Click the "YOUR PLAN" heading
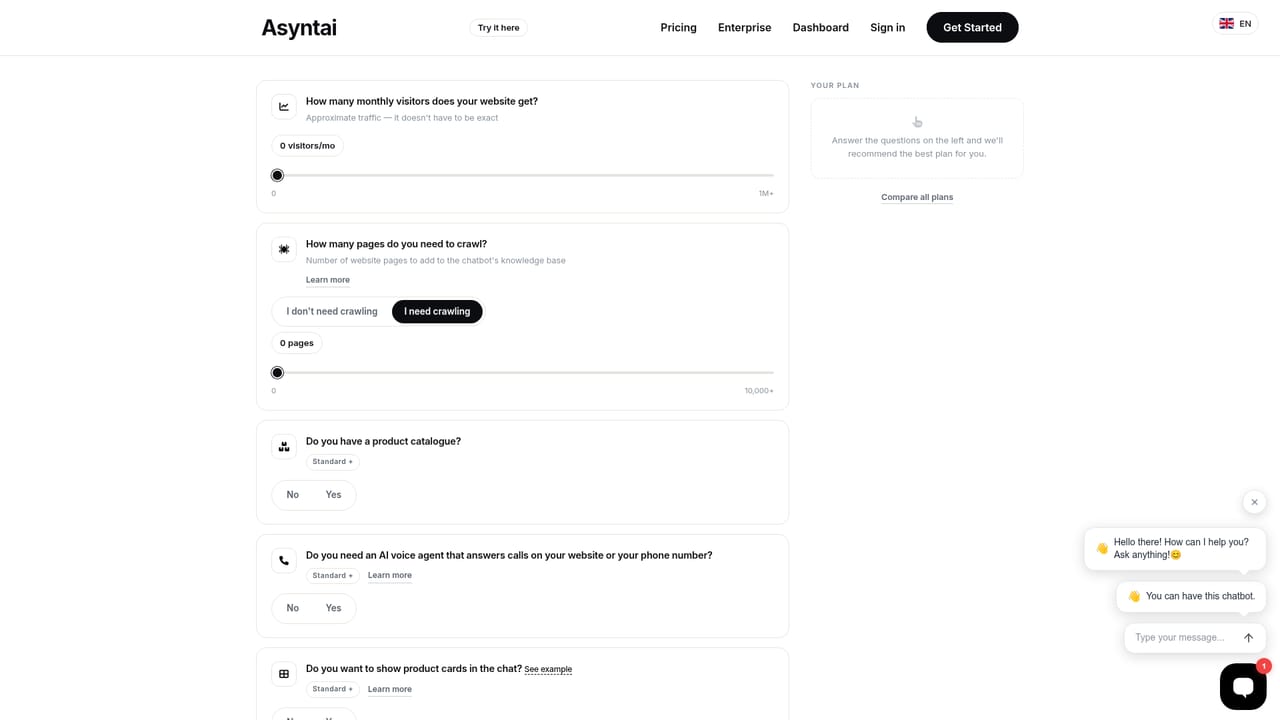Viewport: 1280px width, 720px height. tap(835, 86)
